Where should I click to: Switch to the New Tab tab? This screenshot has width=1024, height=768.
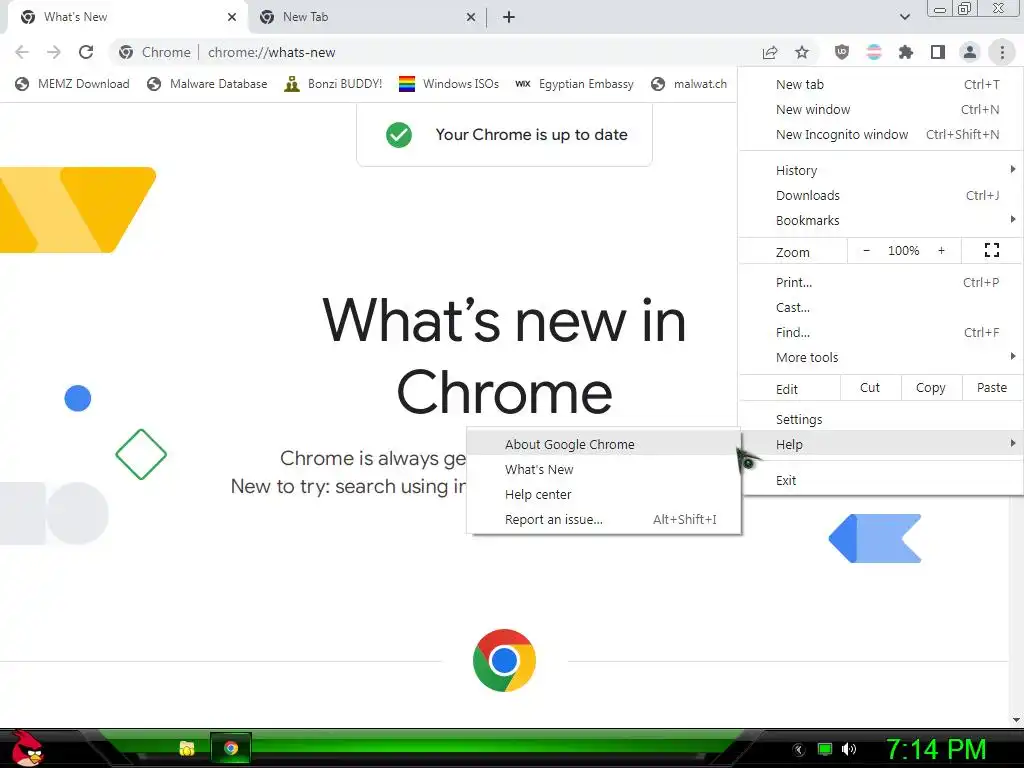[368, 17]
